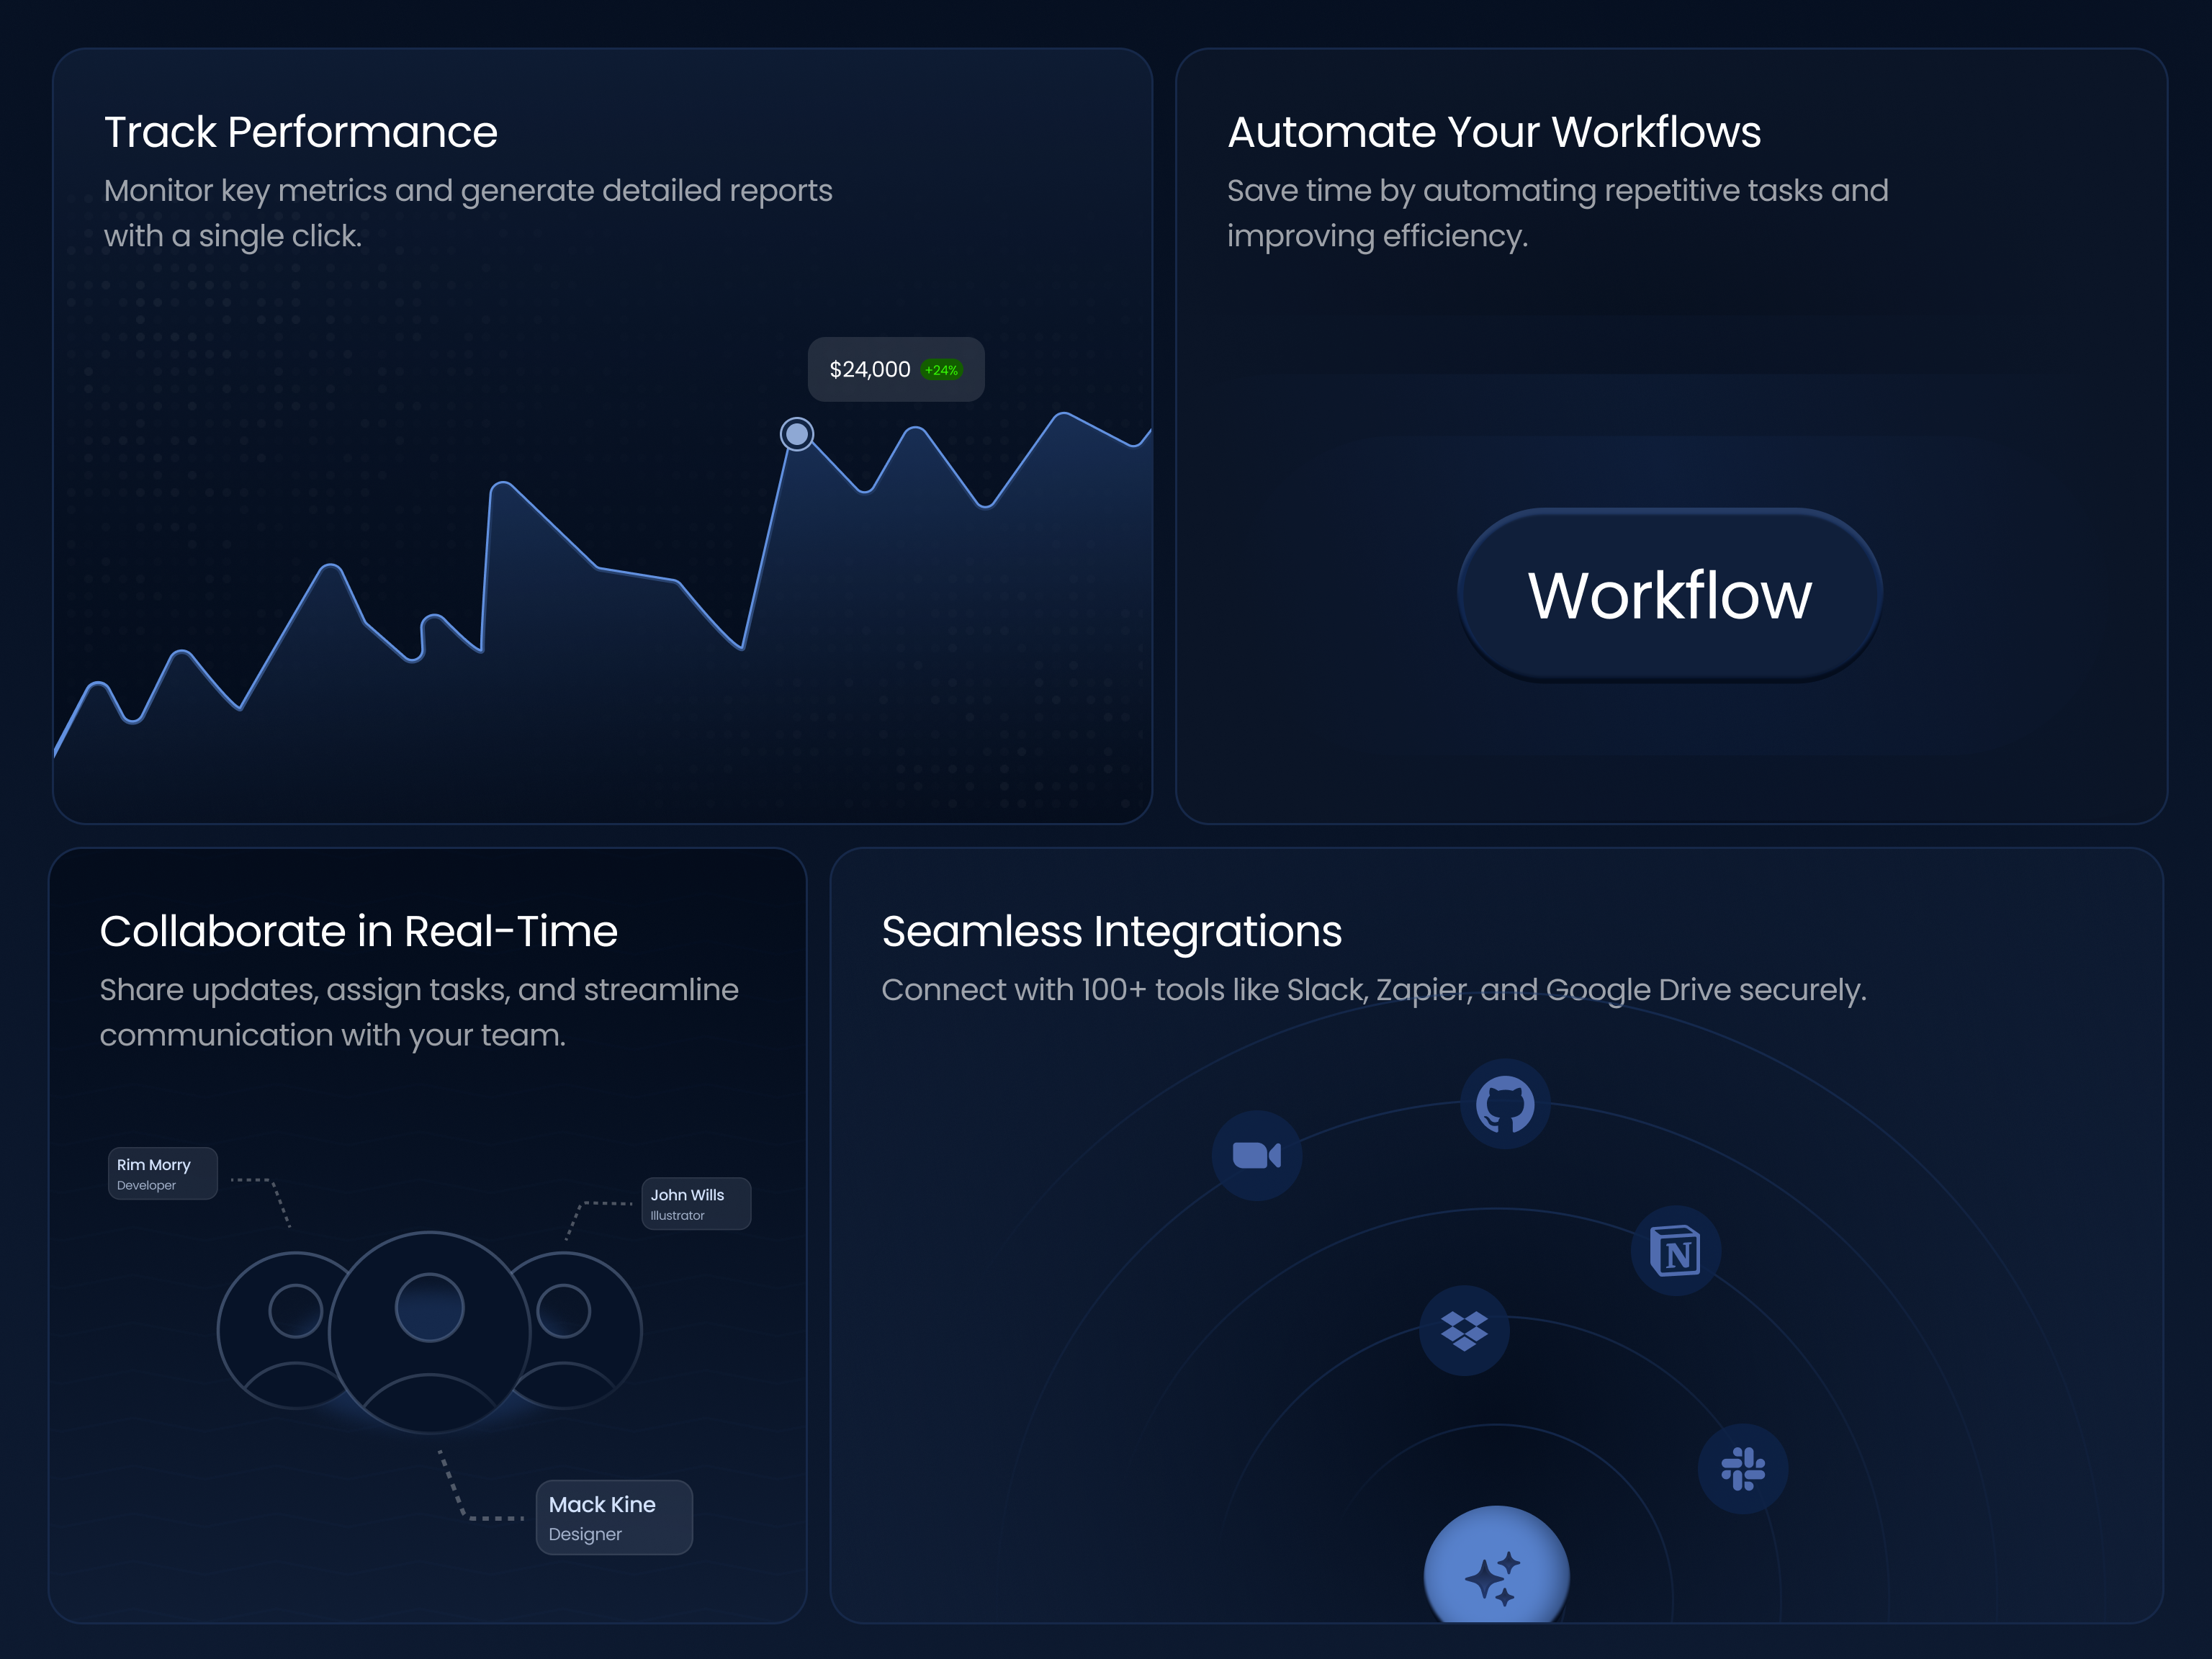Screen dimensions: 2212x1659
Task: Click the +24% green badge
Action: pyautogui.click(x=941, y=370)
